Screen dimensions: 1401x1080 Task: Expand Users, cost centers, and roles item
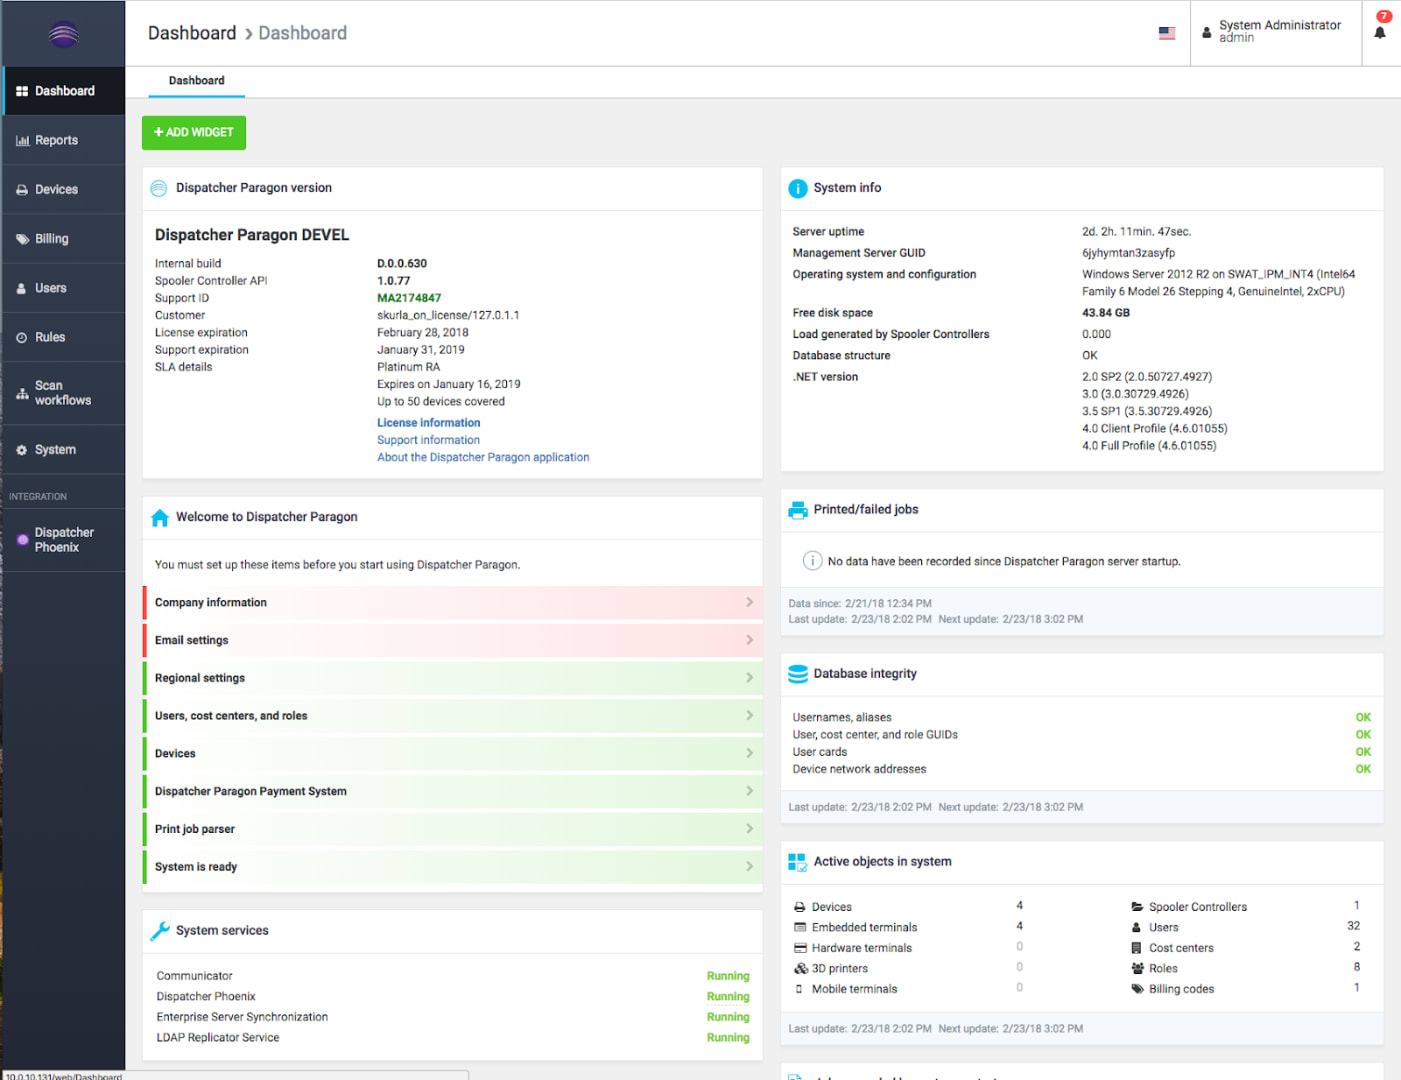(x=453, y=716)
